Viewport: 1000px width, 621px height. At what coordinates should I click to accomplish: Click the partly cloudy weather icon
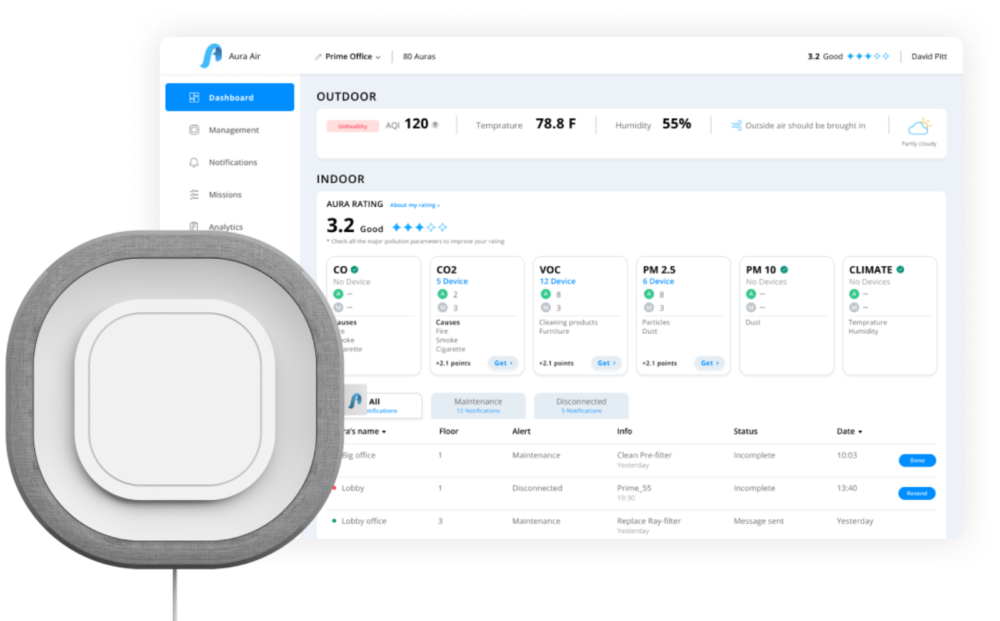coord(918,128)
